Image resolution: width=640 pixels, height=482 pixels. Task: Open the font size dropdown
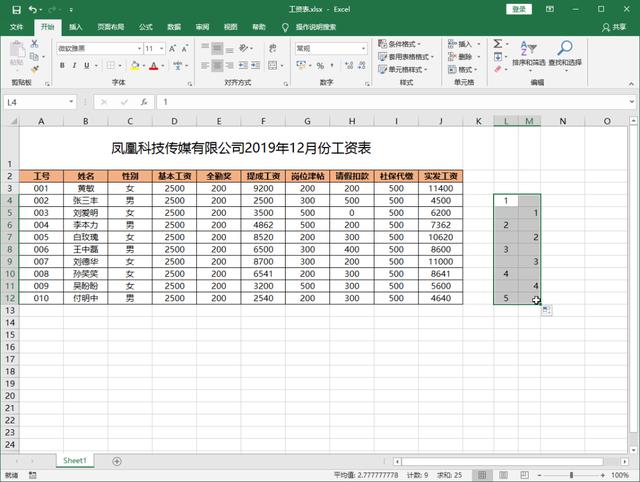[x=162, y=48]
